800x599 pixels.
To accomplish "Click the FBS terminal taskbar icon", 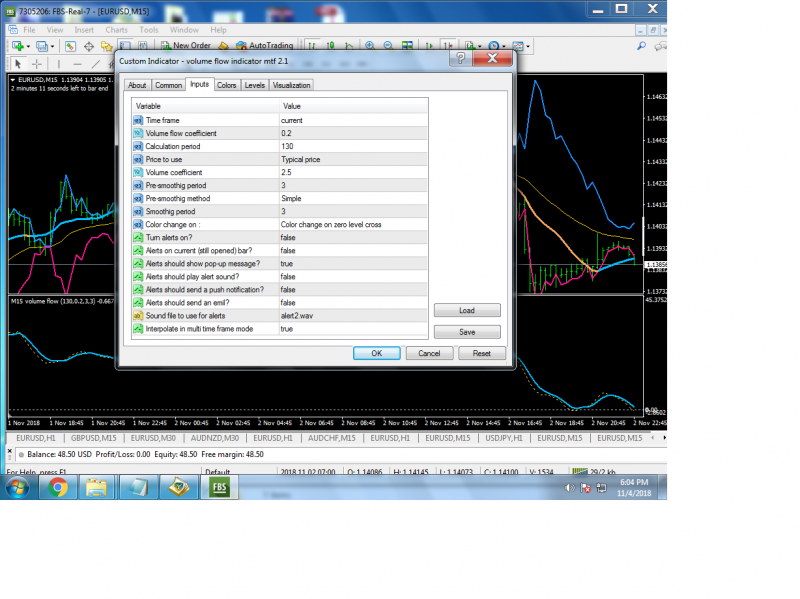I will (x=217, y=487).
